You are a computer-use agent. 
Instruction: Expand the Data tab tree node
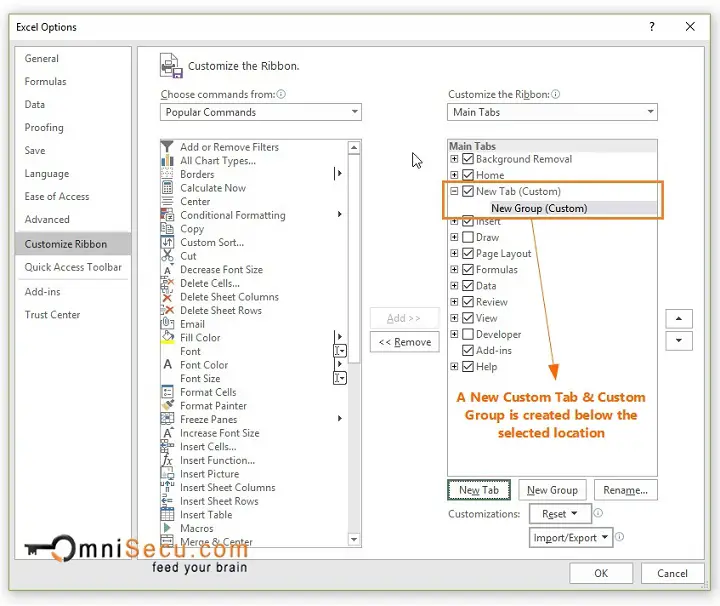(x=454, y=286)
